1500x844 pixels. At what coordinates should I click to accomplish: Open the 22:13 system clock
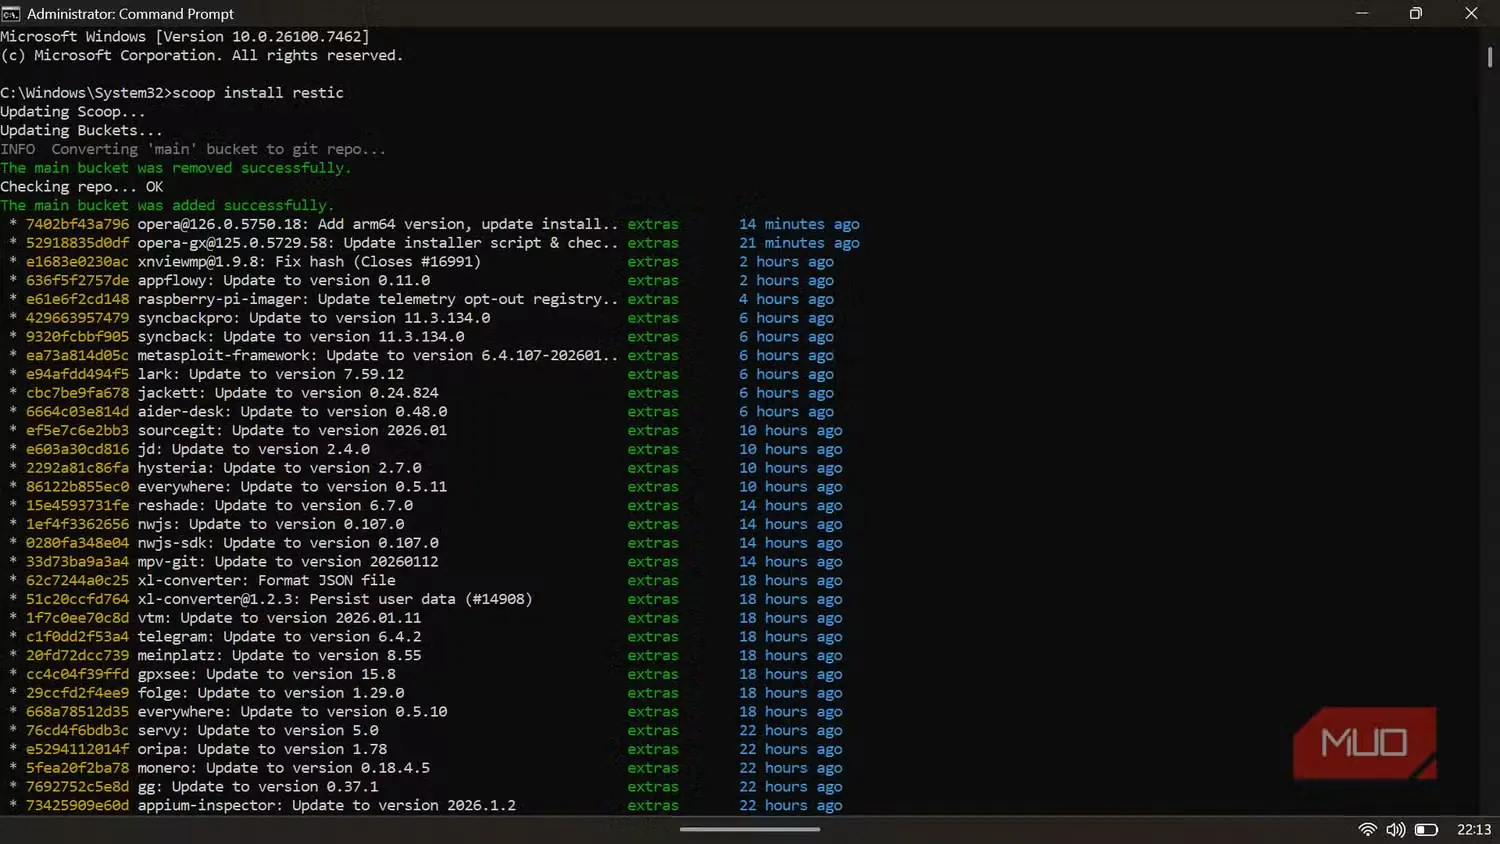(1474, 829)
